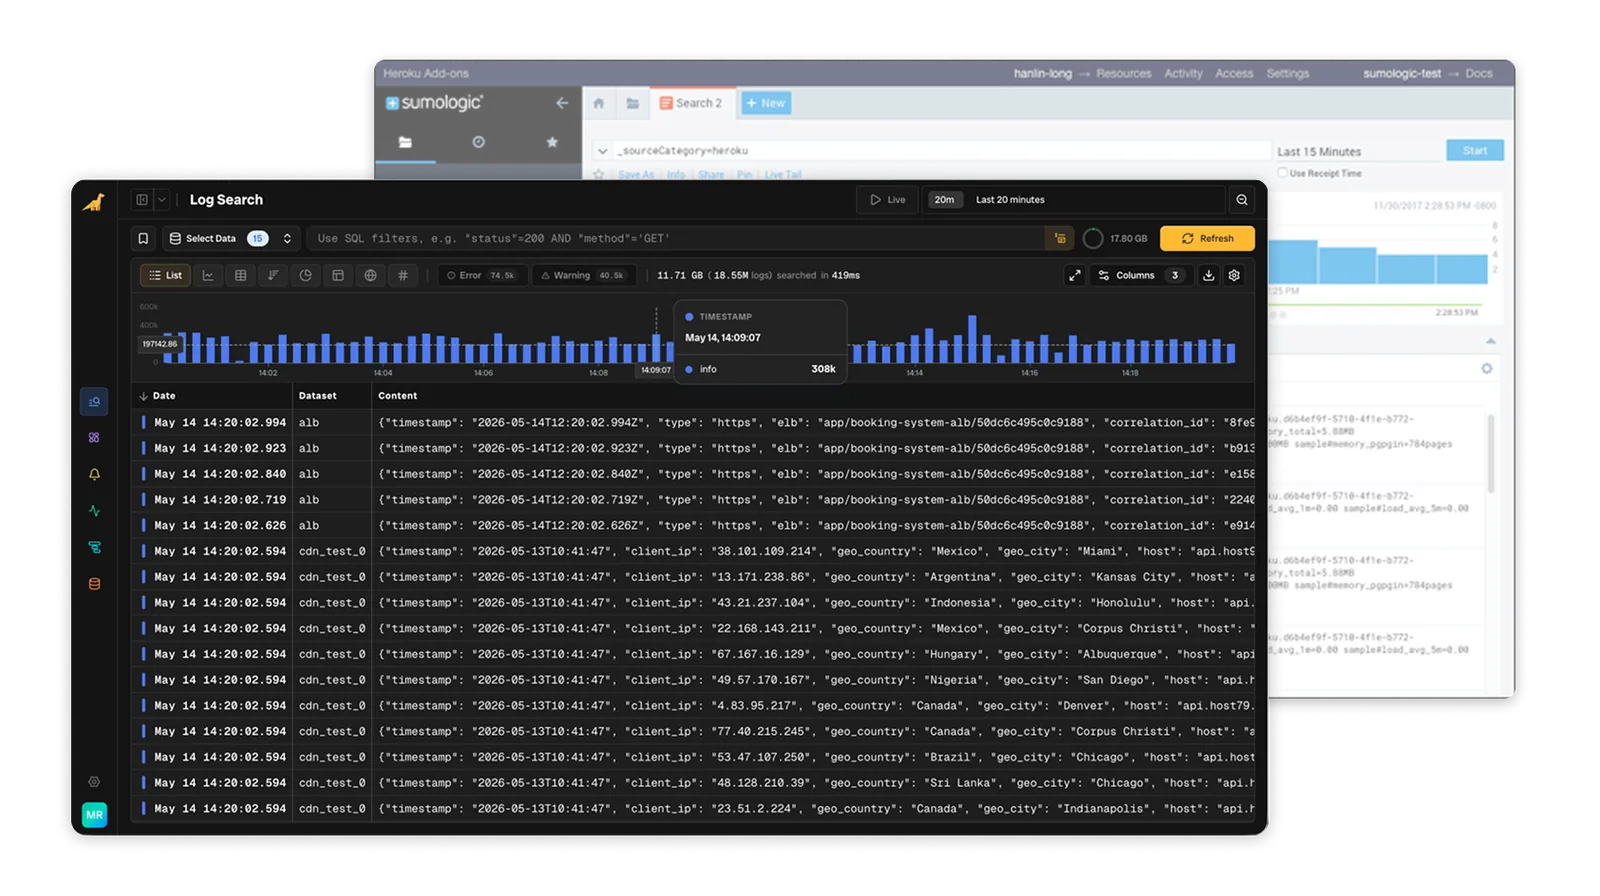Open the Sumo Logic sidebar folder tab
The width and height of the screenshot is (1600, 896).
(x=405, y=142)
